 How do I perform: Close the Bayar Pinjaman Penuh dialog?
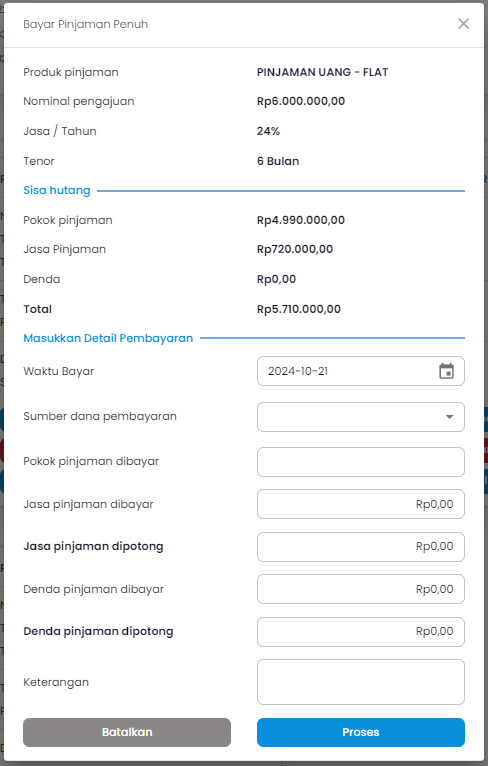(x=463, y=23)
